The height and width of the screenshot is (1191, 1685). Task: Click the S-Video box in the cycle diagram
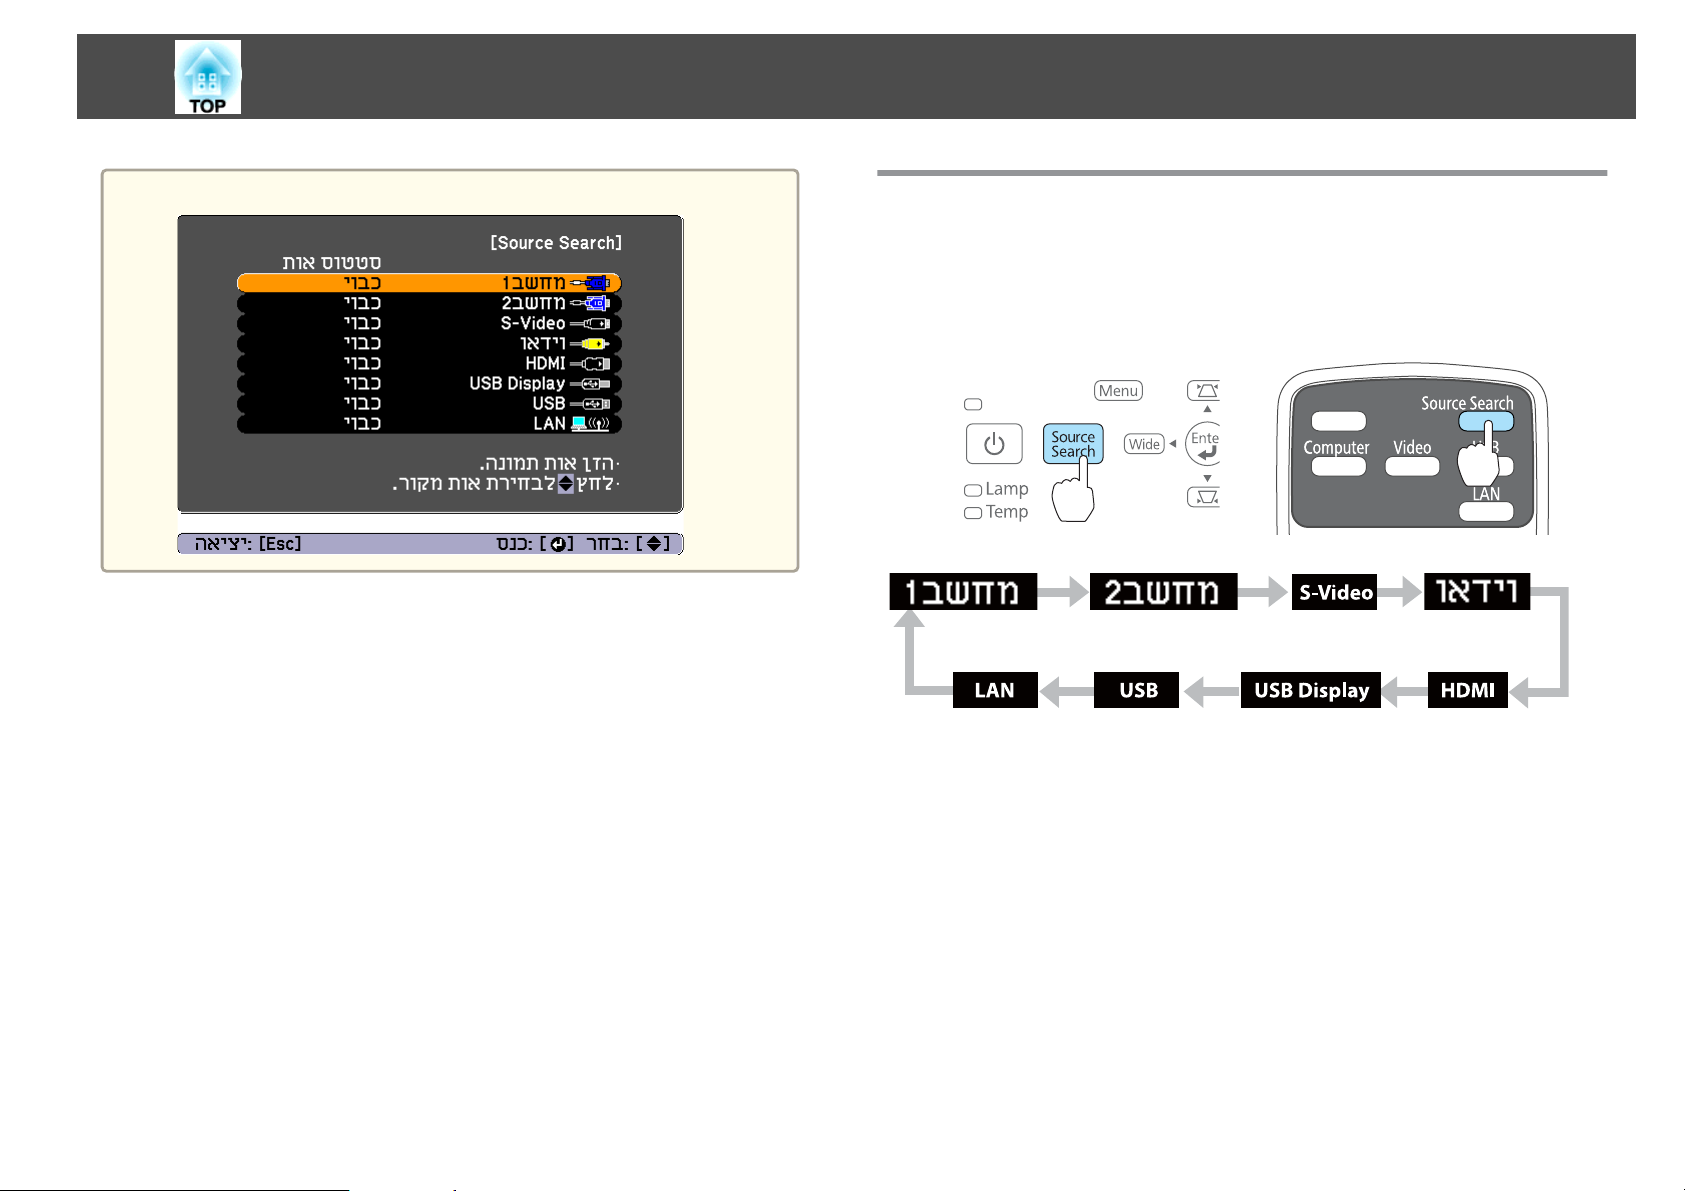click(1335, 592)
